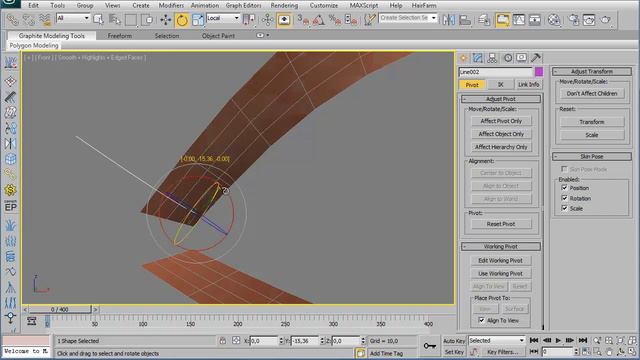Select the Select and Rotate tool
Image resolution: width=640 pixels, height=360 pixels.
(x=182, y=20)
